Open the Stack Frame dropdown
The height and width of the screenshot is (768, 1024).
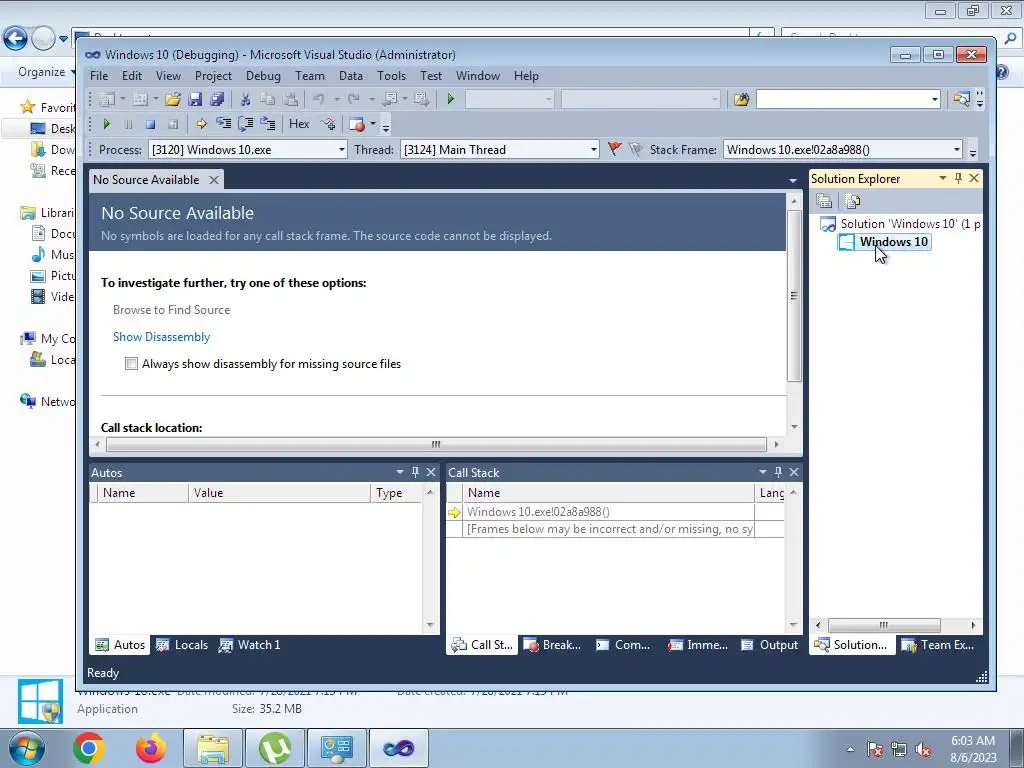coord(956,150)
